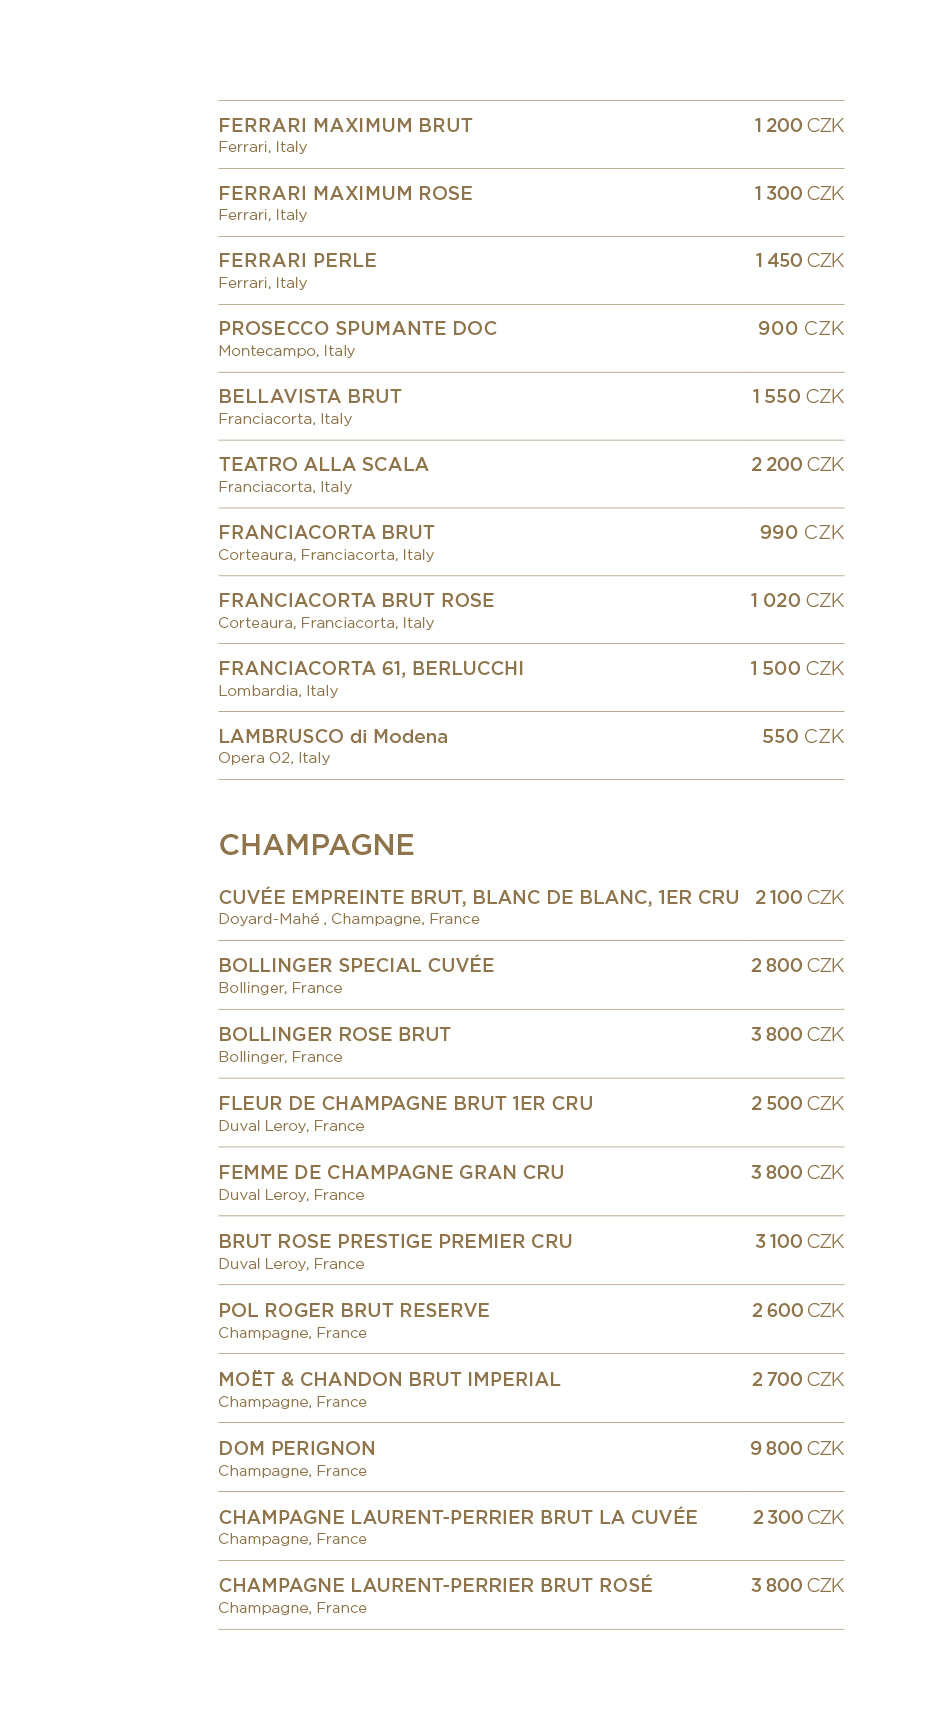This screenshot has height=1730, width=939.
Task: Click Femme de Champagne Gran Cru
Action: point(531,1182)
